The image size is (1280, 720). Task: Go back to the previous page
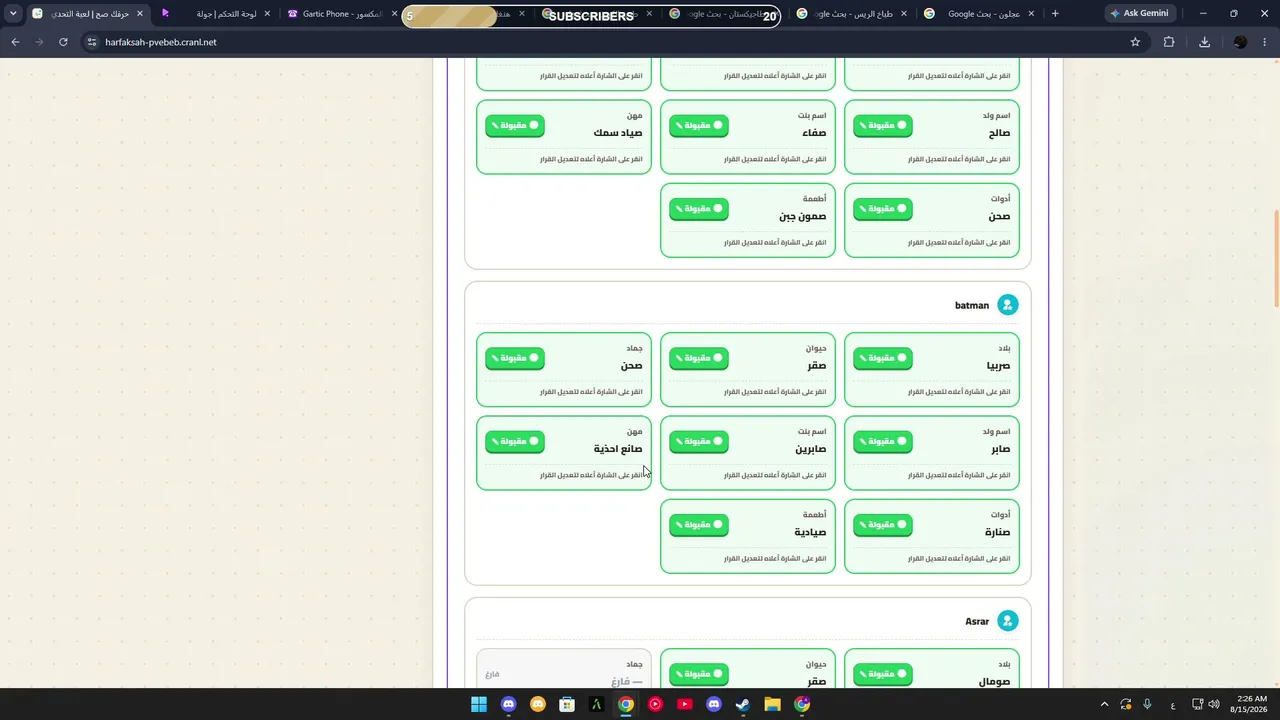(x=15, y=42)
